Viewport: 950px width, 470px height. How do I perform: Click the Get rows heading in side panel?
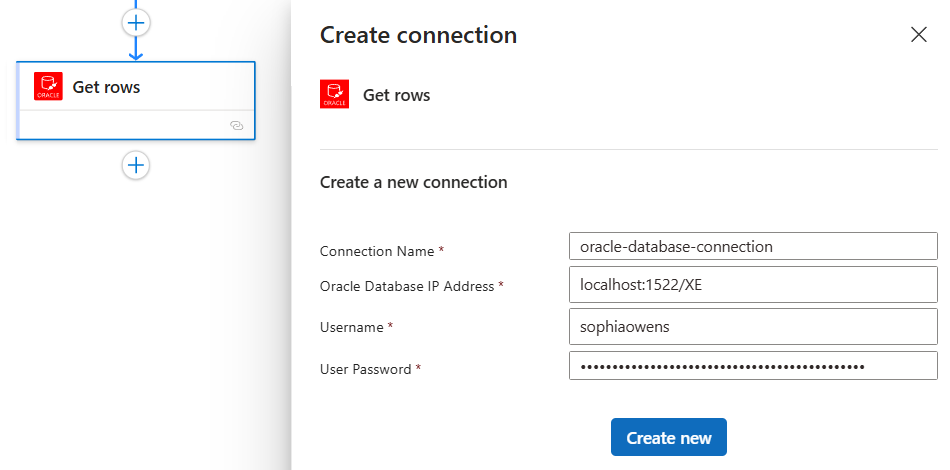pos(396,95)
